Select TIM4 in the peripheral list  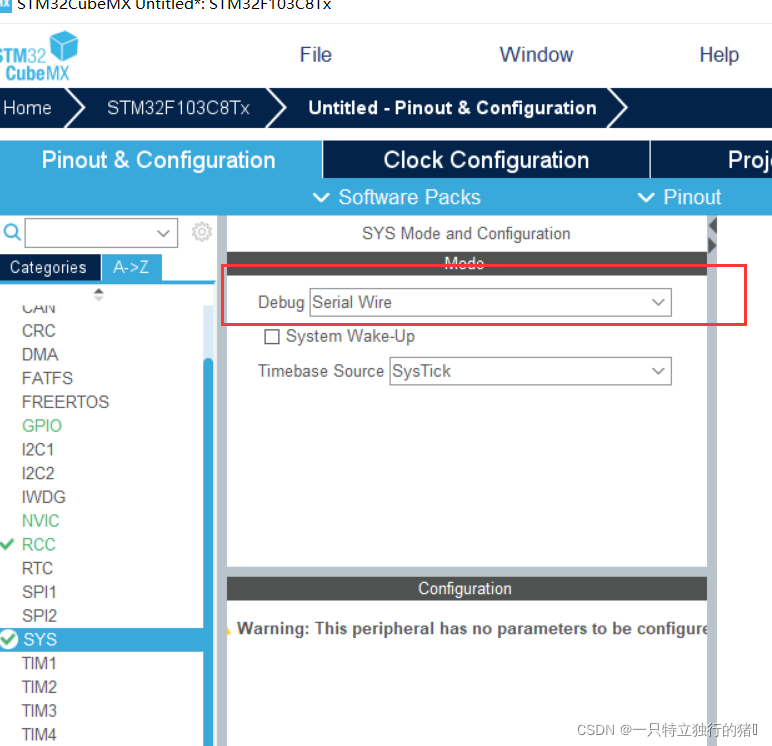(39, 734)
